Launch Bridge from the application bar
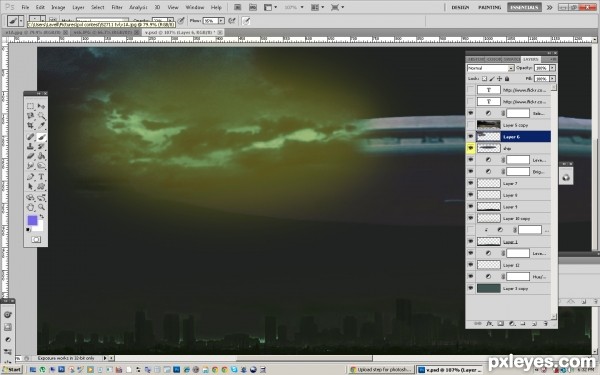The width and height of the screenshot is (600, 375). pyautogui.click(x=237, y=7)
